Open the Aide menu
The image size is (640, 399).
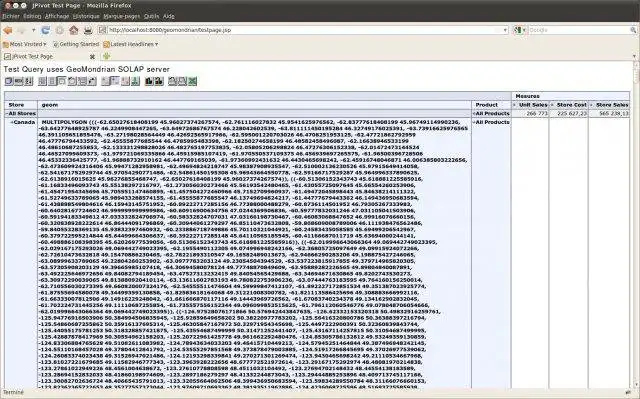click(169, 16)
